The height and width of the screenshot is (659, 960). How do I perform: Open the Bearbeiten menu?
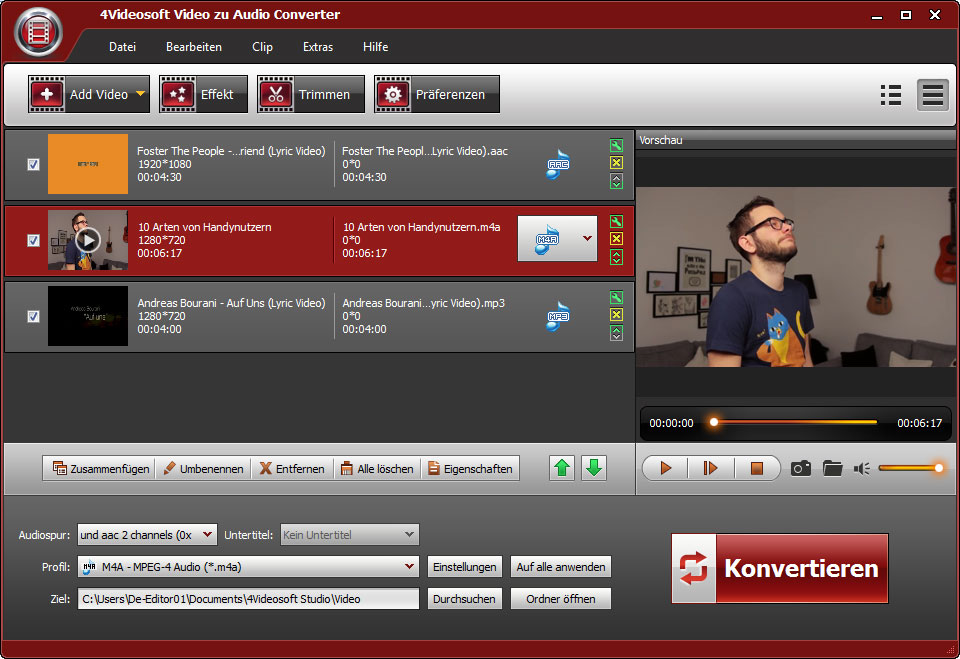tap(194, 47)
